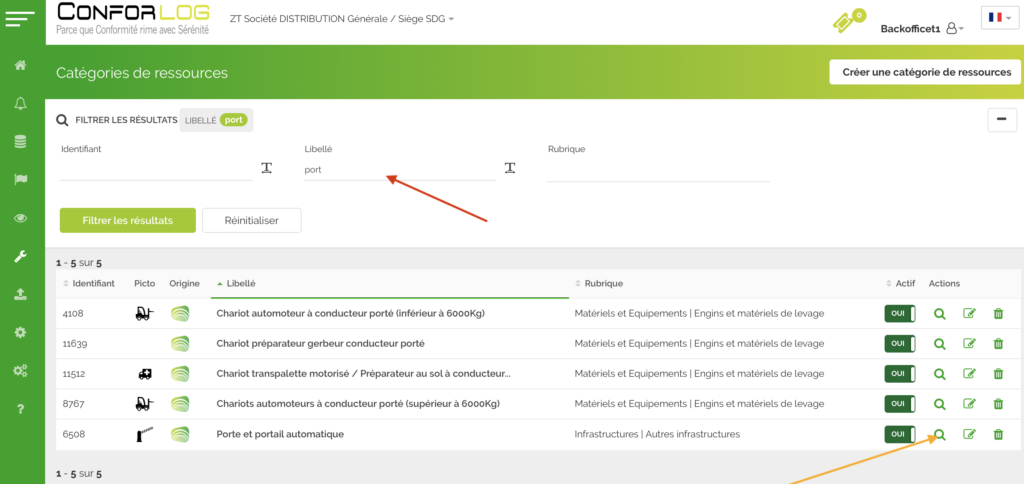Disable Actif switch for identifier 8767

click(x=900, y=404)
